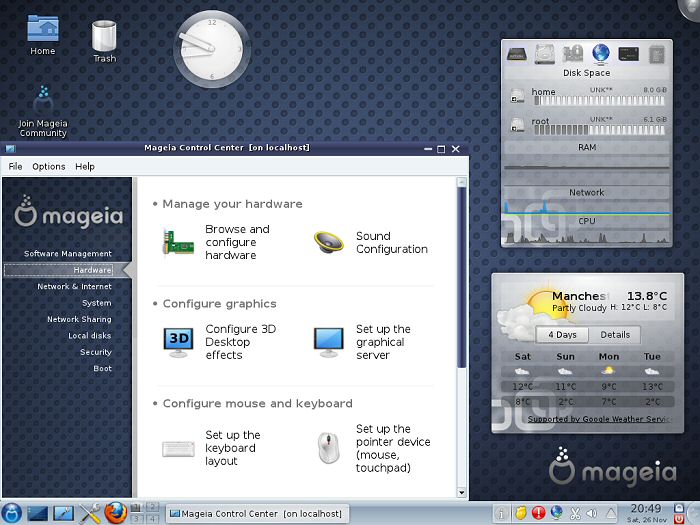Viewport: 700px width, 525px height.
Task: Open Set up the graphical server monitor icon
Action: click(x=329, y=342)
